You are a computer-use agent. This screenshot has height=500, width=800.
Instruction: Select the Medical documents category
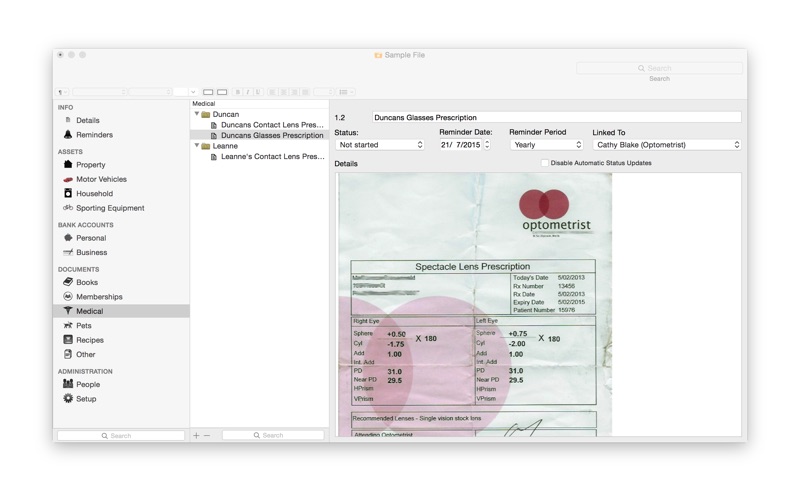coord(121,311)
